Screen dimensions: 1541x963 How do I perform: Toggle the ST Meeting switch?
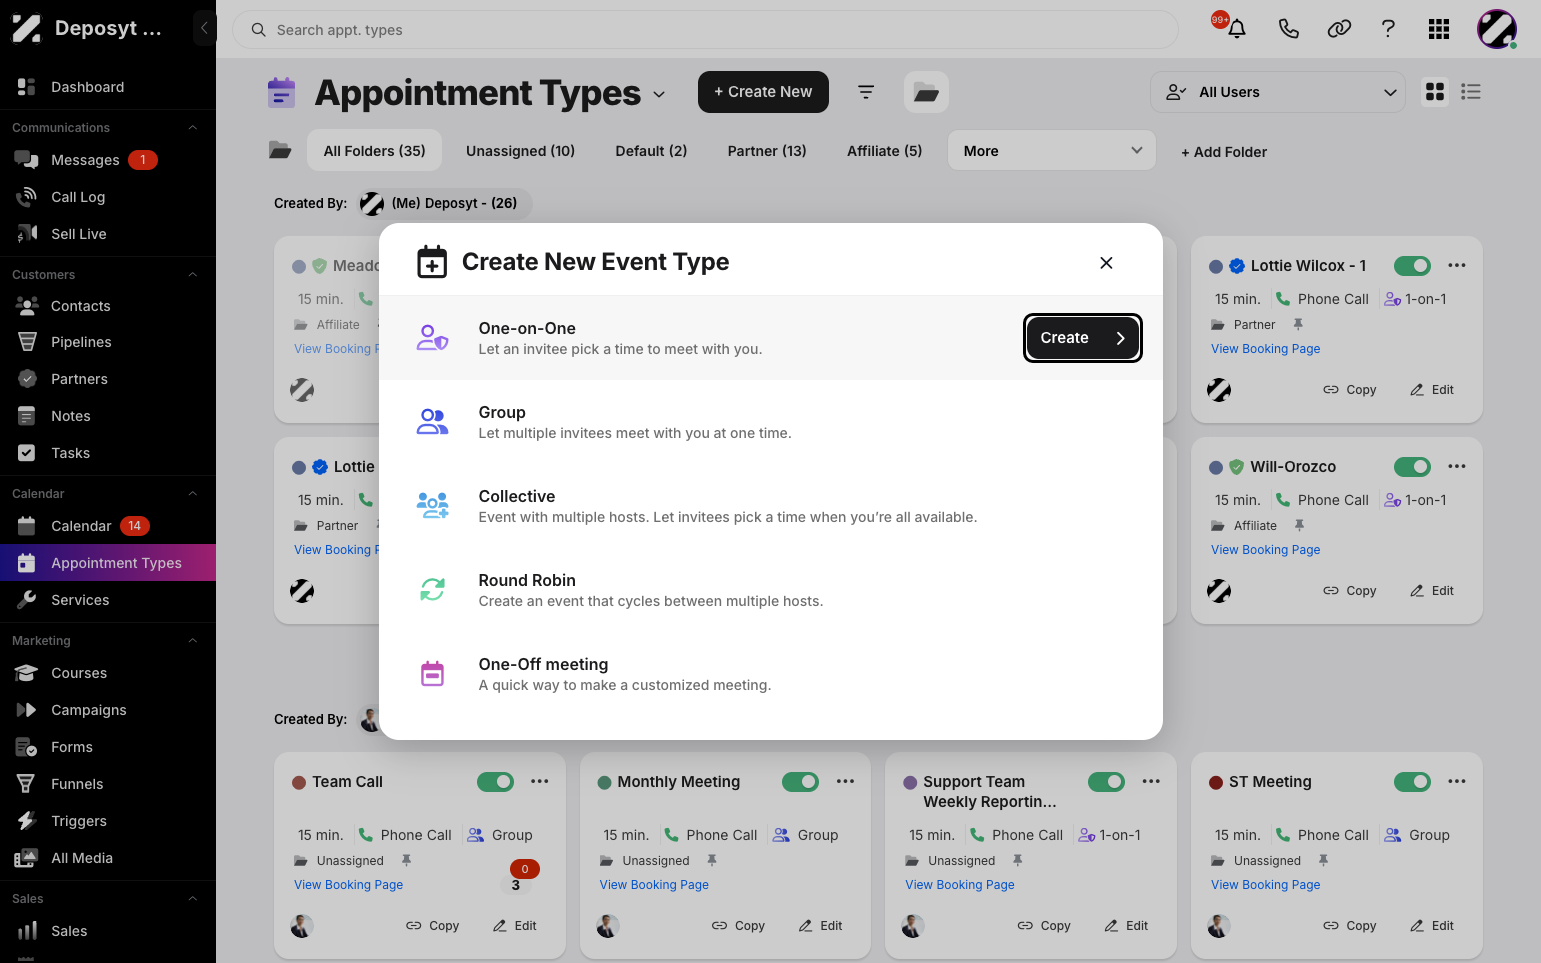1412,782
